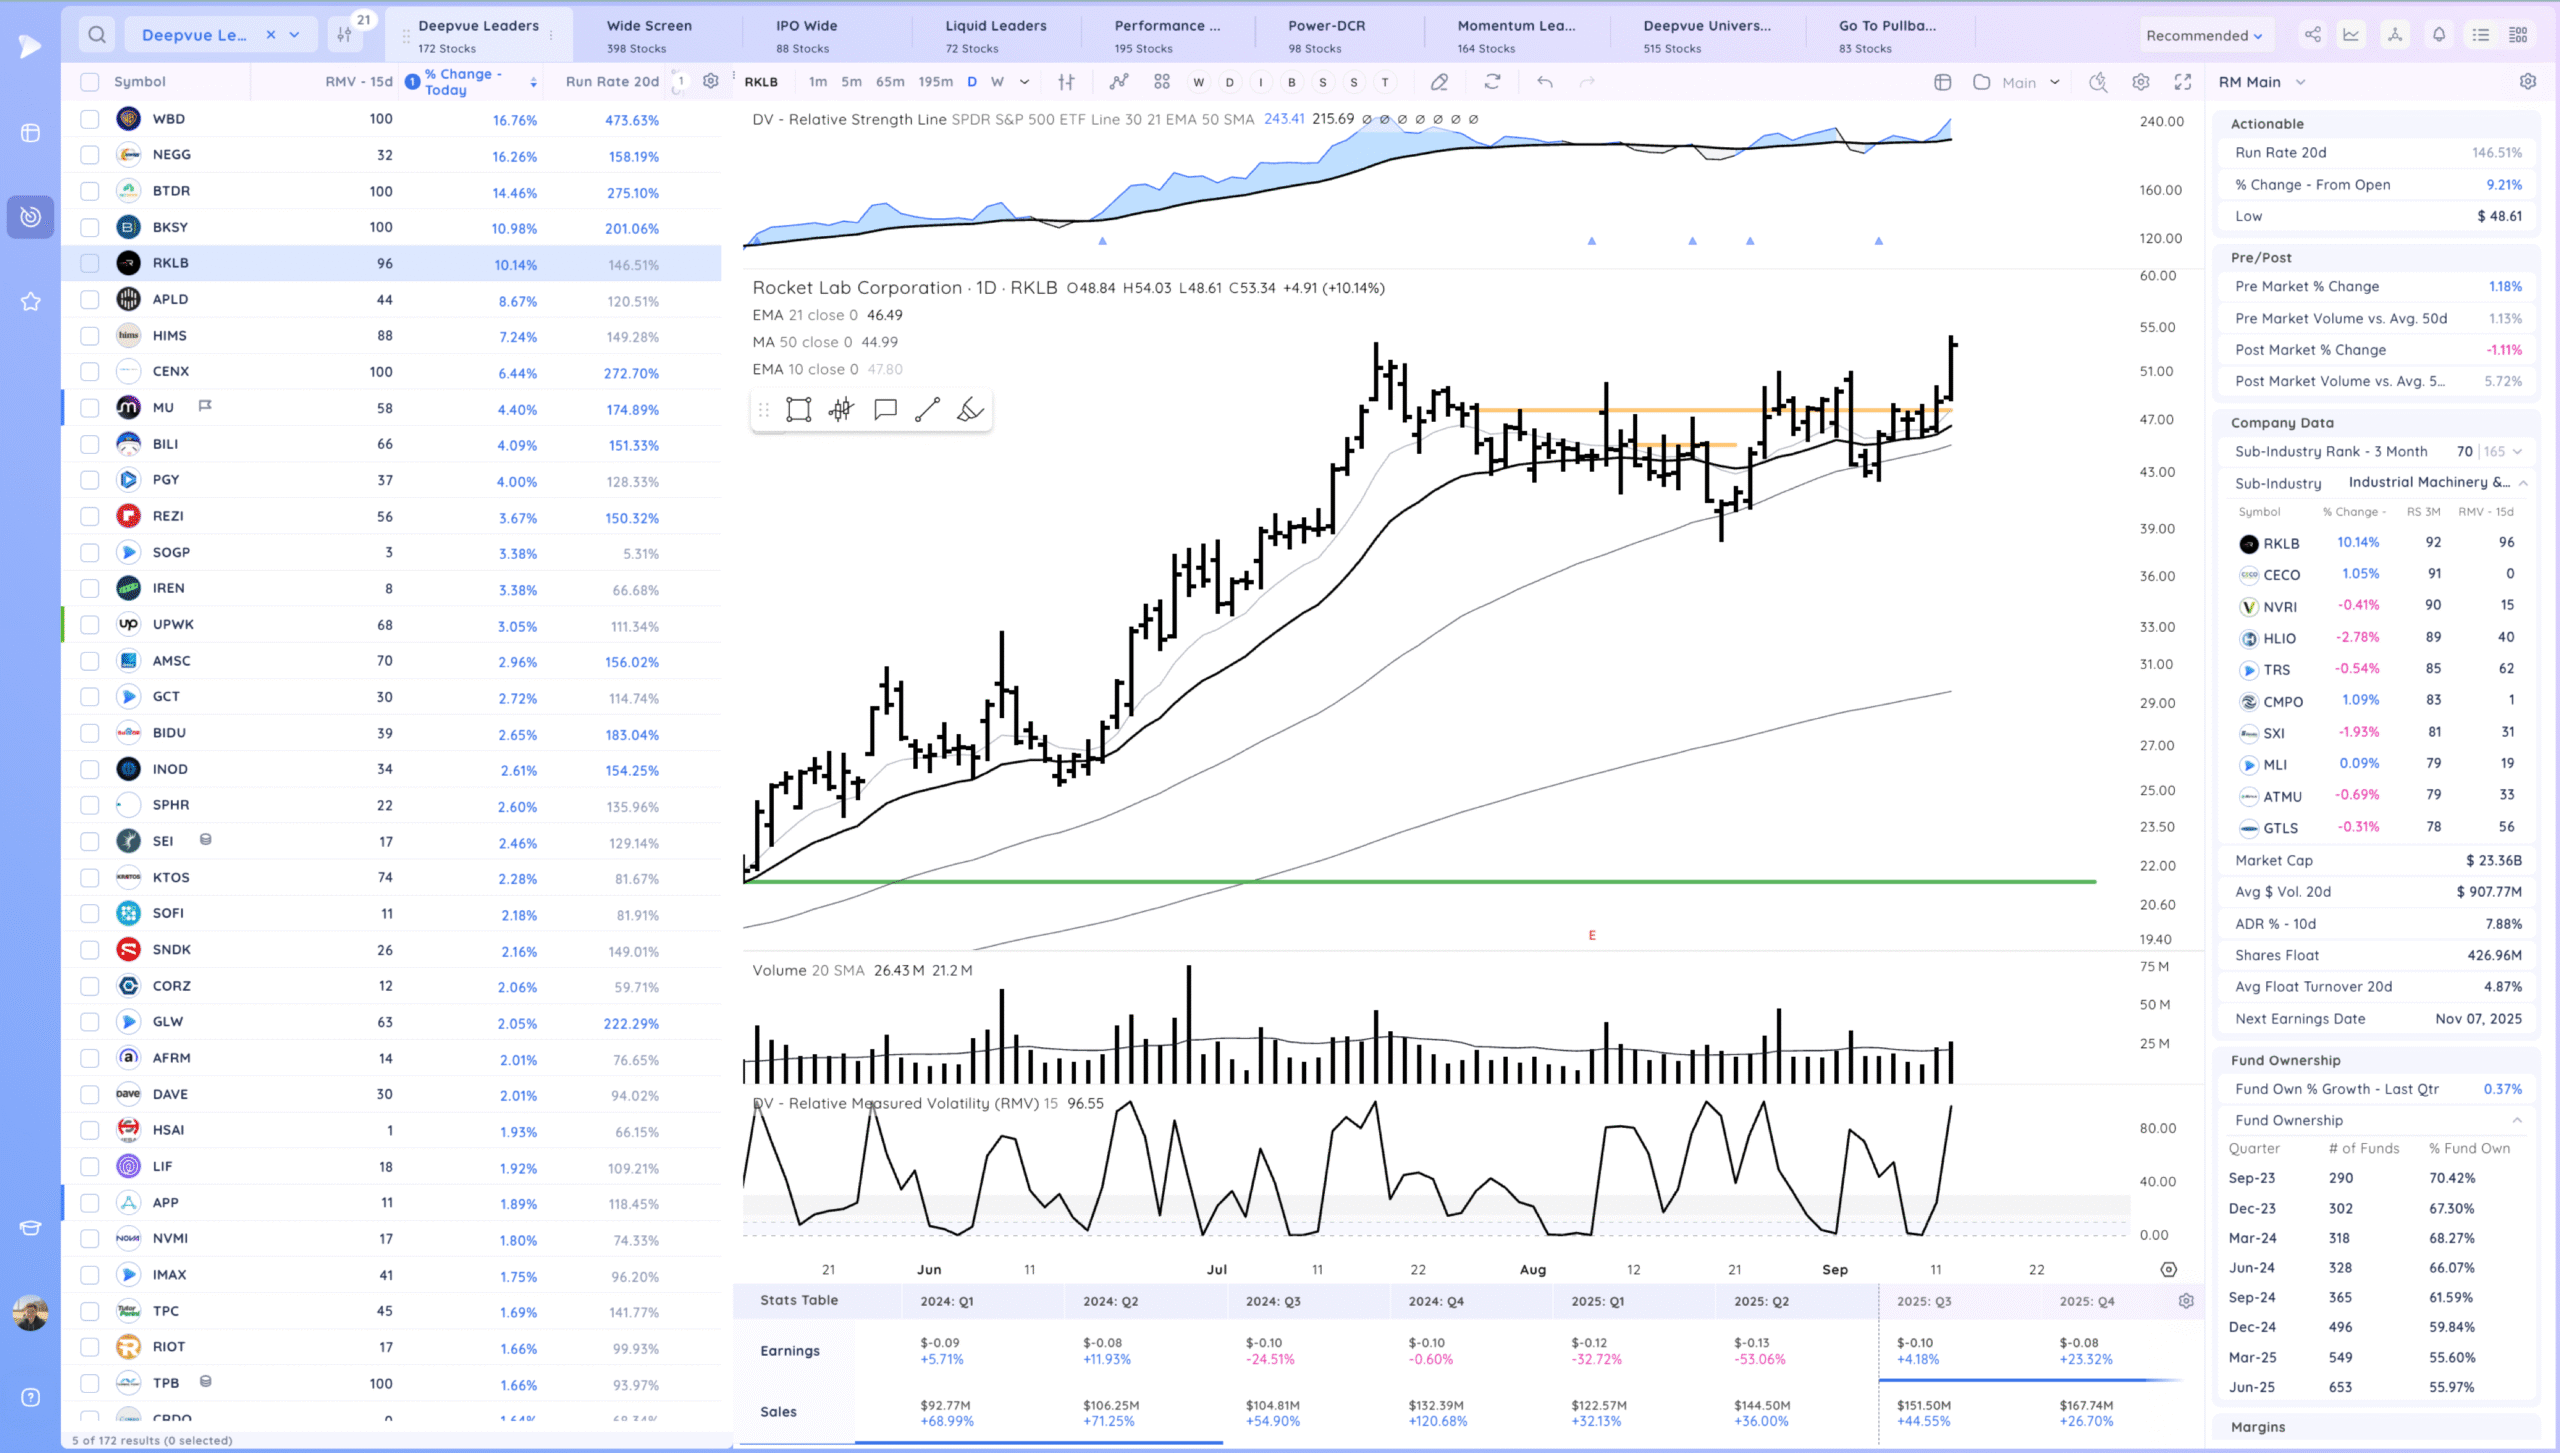2560x1453 pixels.
Task: Open the RM Main panel dropdown
Action: click(x=2300, y=82)
